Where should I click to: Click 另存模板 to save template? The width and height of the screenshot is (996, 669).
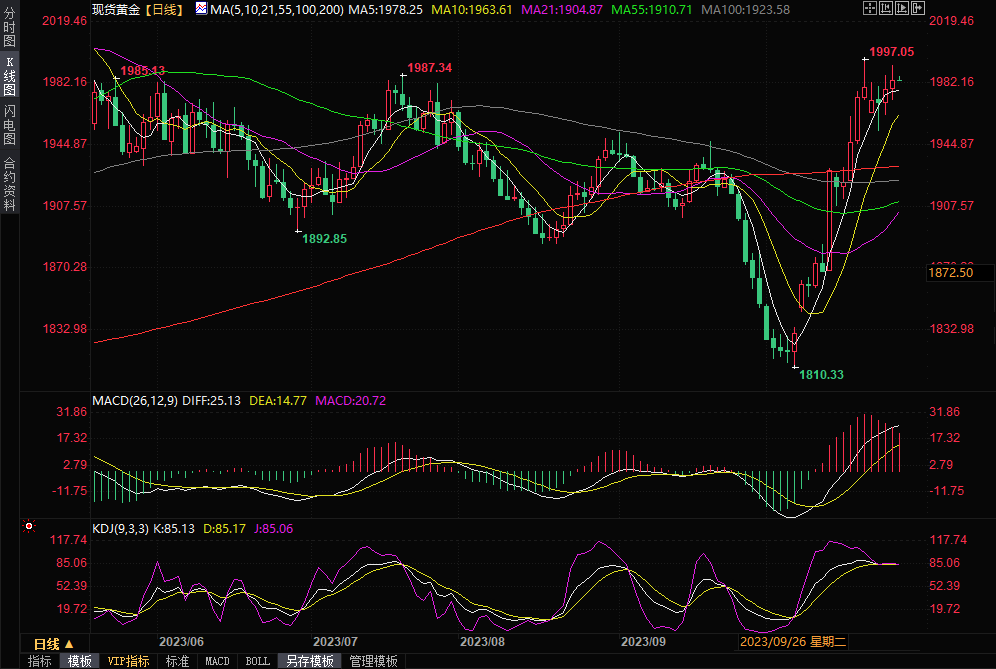(309, 661)
